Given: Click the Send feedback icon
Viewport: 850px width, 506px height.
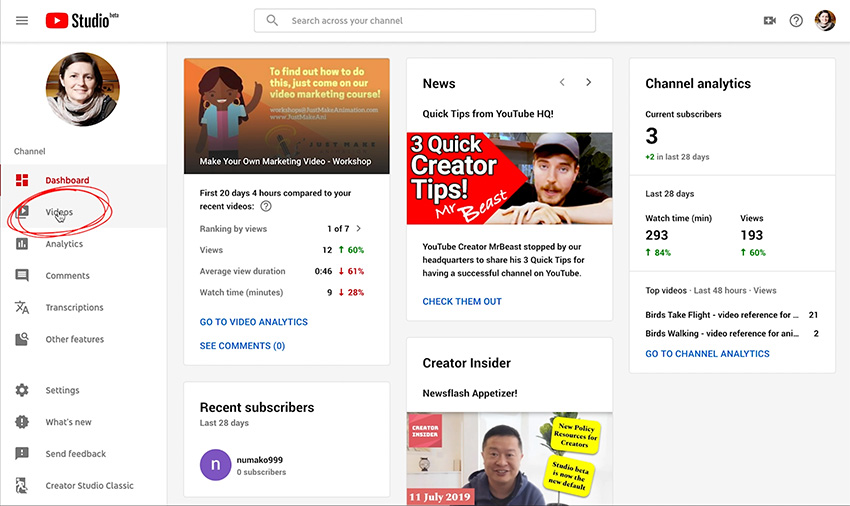Looking at the screenshot, I should [22, 453].
